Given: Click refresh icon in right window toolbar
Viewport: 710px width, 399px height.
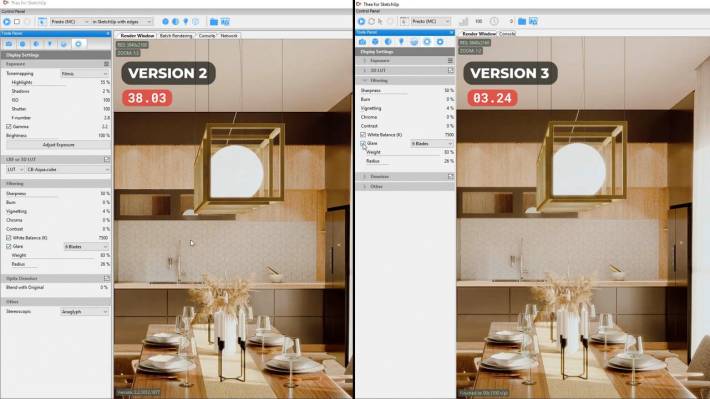Looking at the screenshot, I should click(371, 21).
